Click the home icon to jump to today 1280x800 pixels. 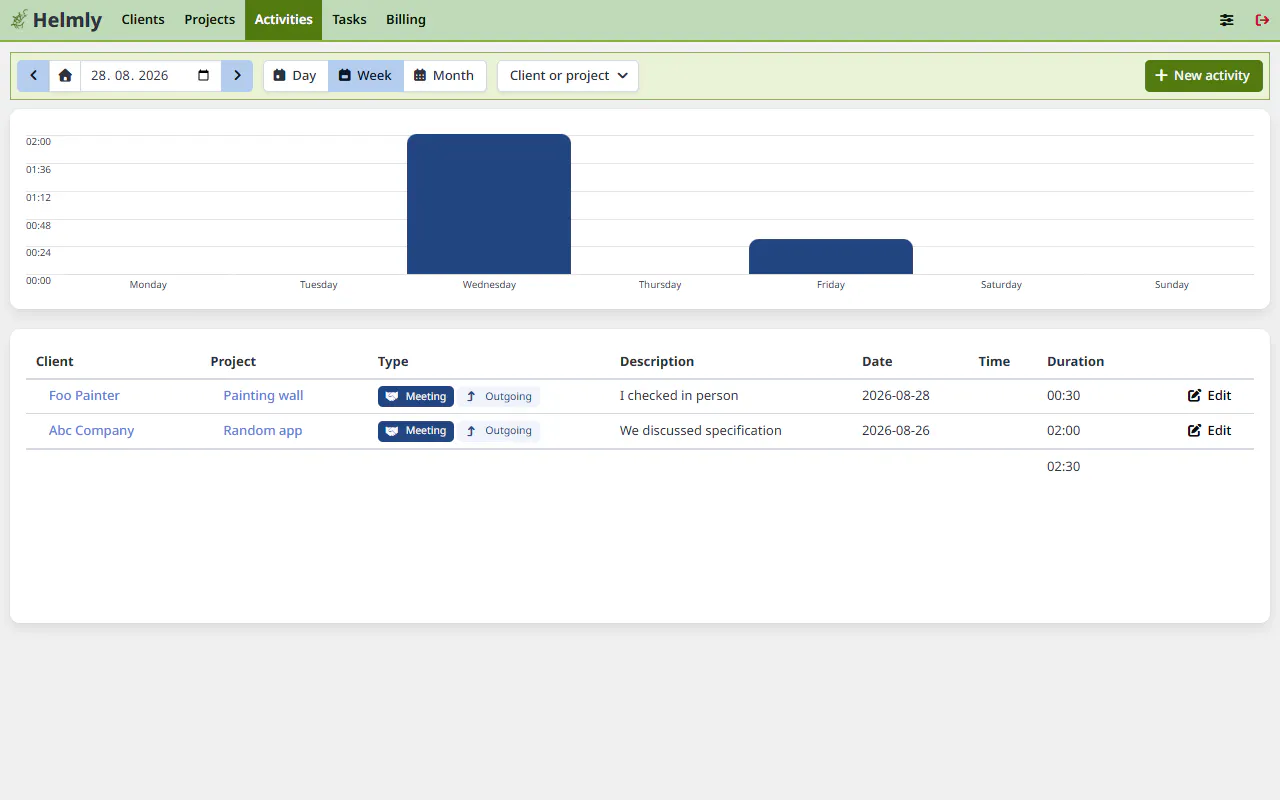(65, 76)
